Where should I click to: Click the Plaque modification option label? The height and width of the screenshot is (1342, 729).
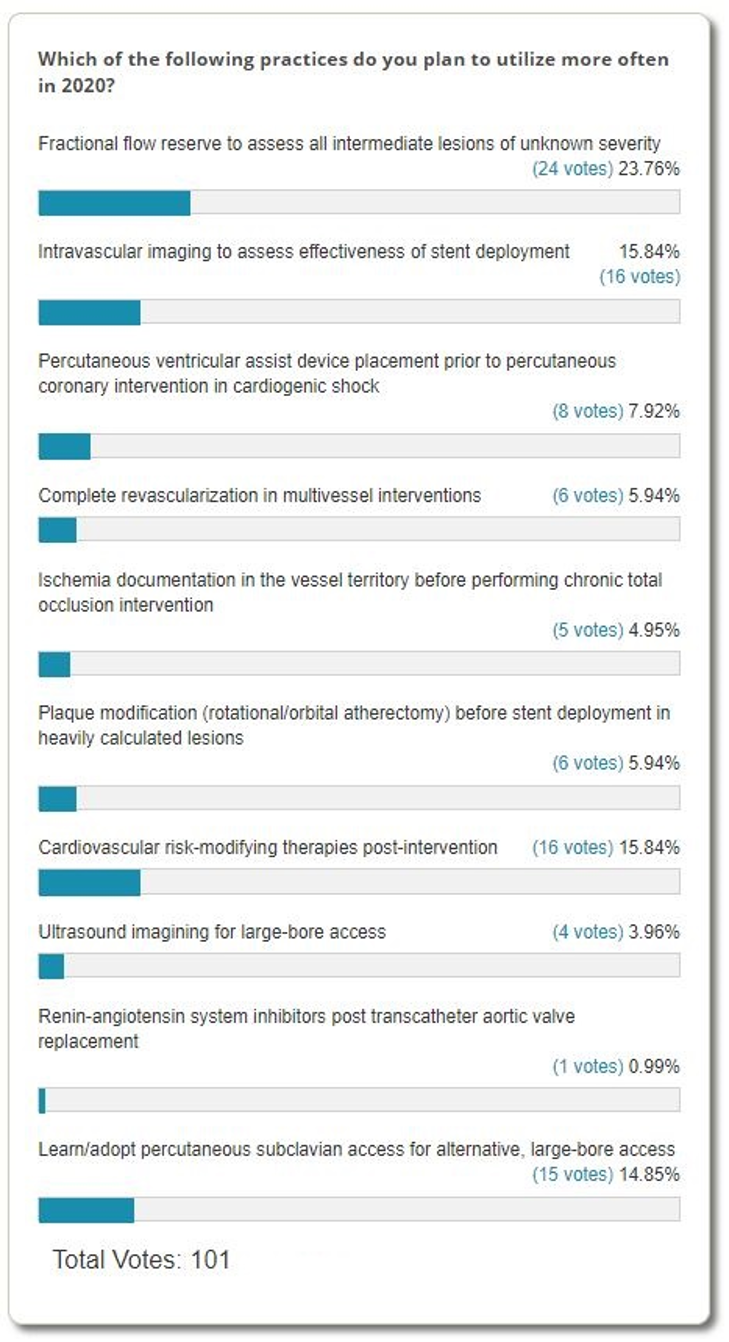(x=354, y=725)
